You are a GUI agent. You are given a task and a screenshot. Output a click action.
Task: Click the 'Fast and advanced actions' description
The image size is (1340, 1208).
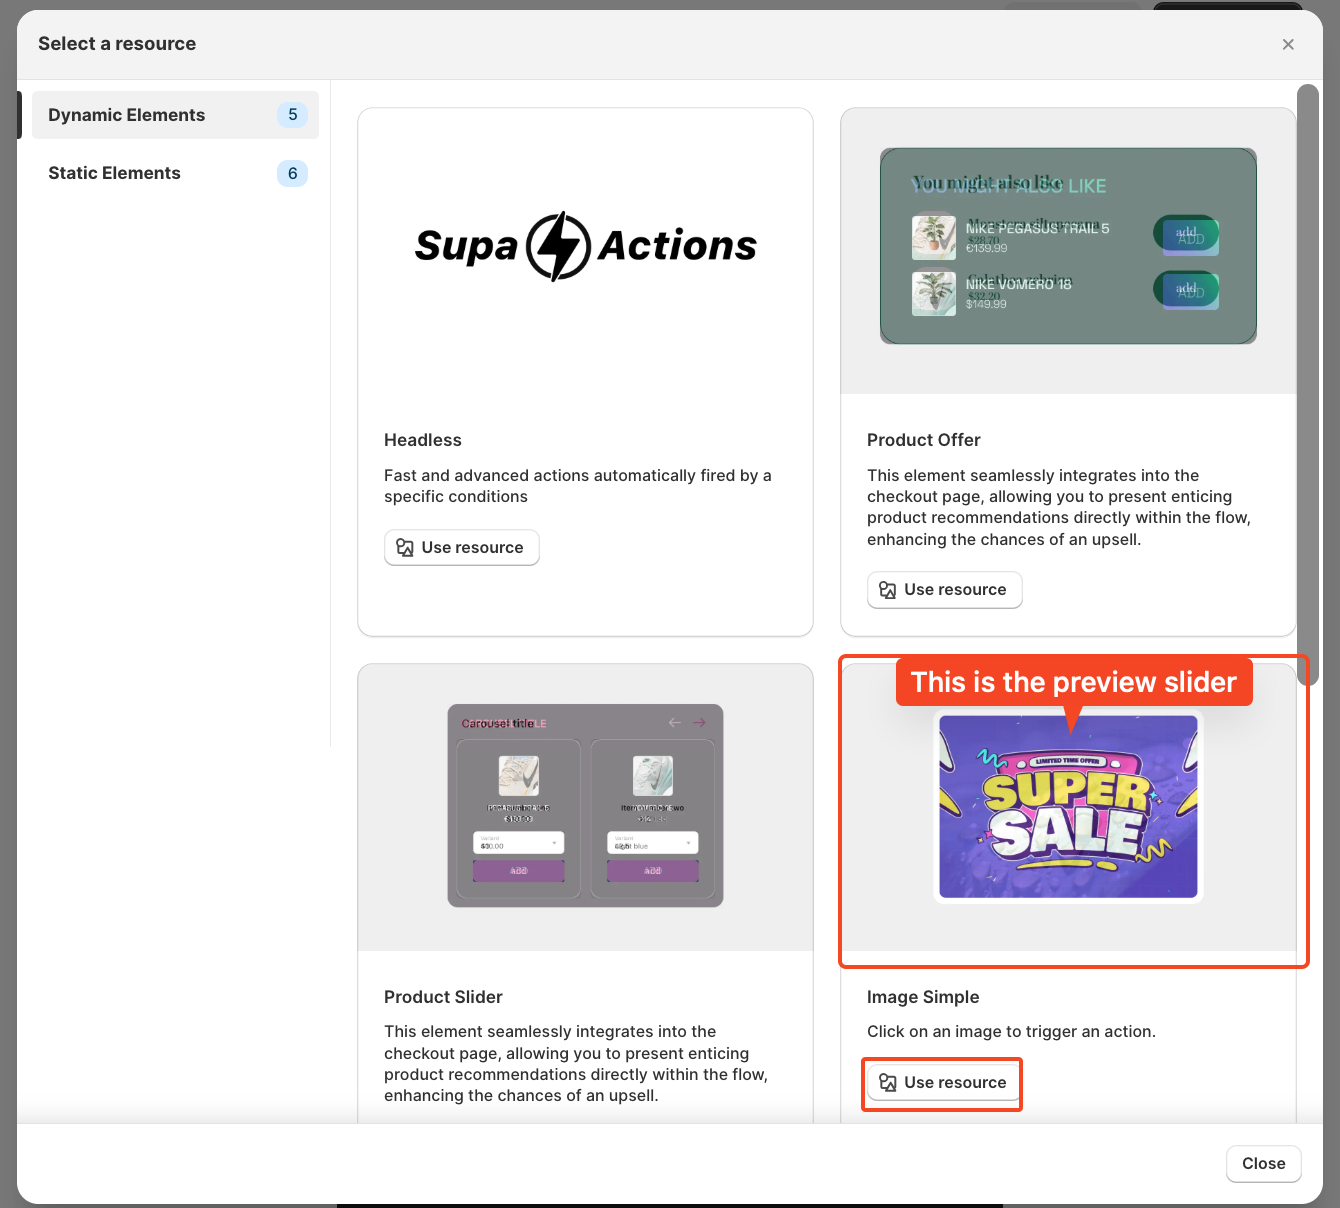pyautogui.click(x=578, y=486)
